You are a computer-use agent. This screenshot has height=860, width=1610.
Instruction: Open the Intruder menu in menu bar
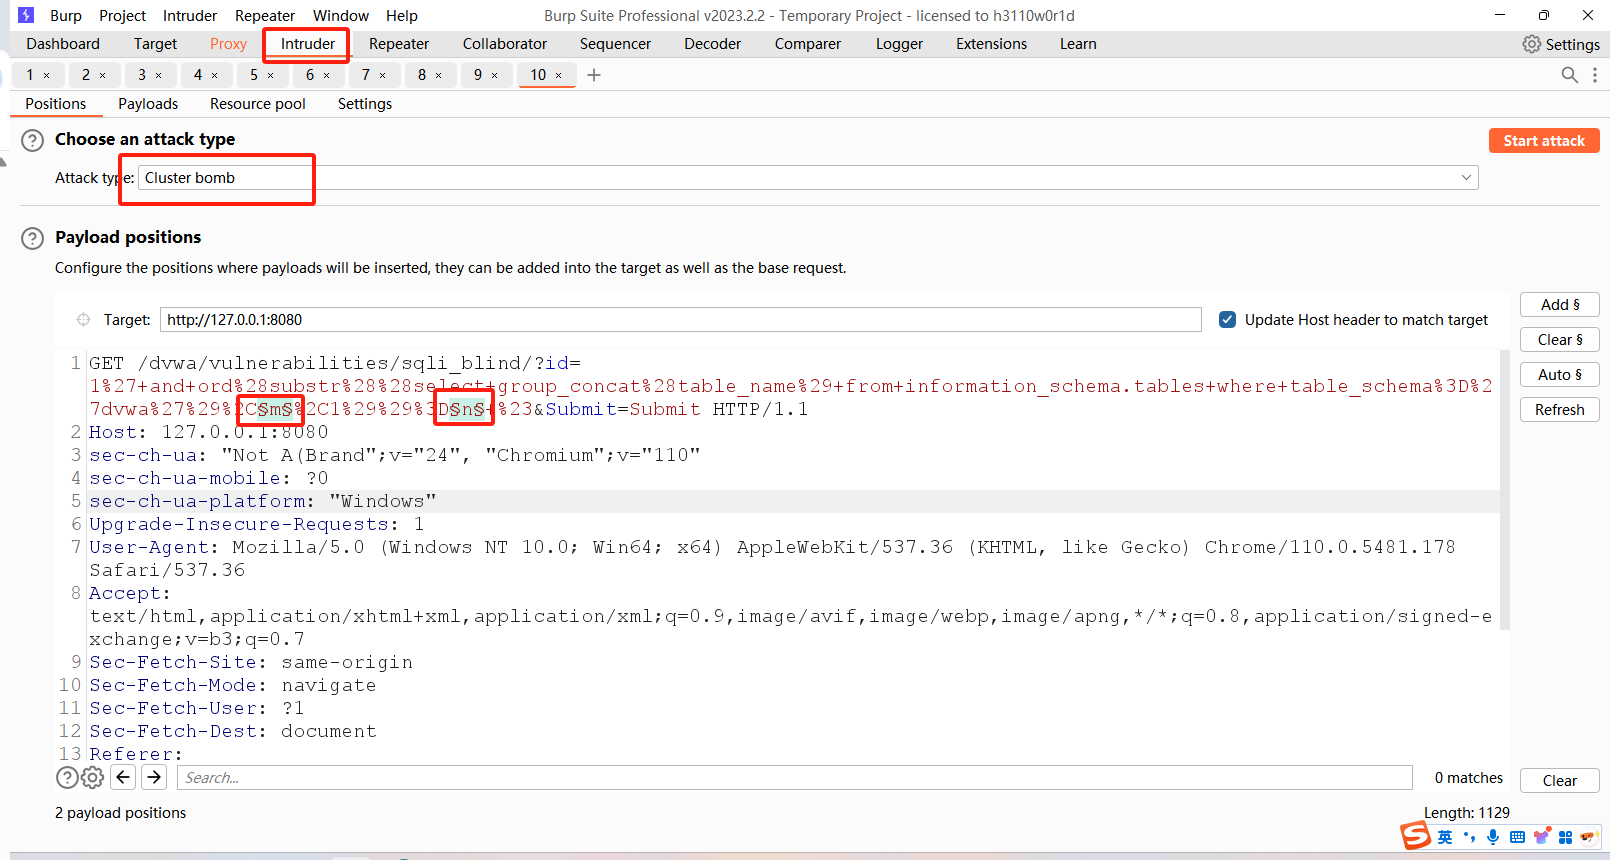tap(190, 16)
